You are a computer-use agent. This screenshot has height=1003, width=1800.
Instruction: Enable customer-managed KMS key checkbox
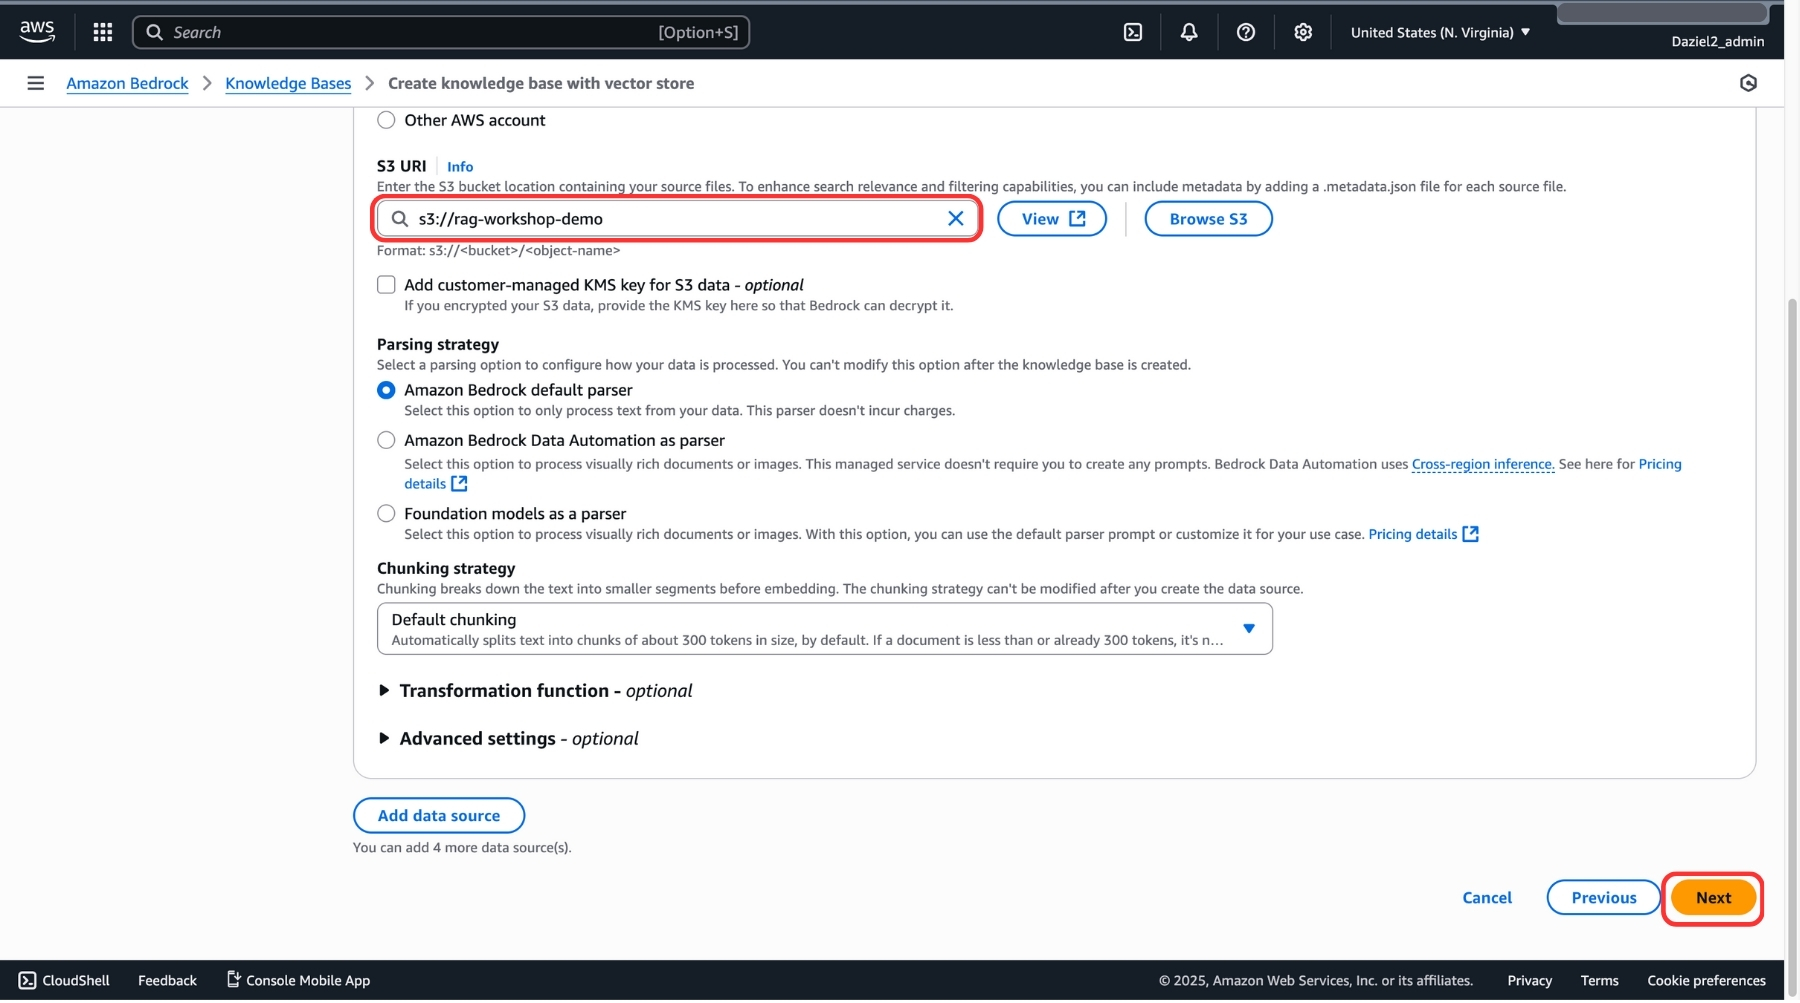click(x=386, y=285)
